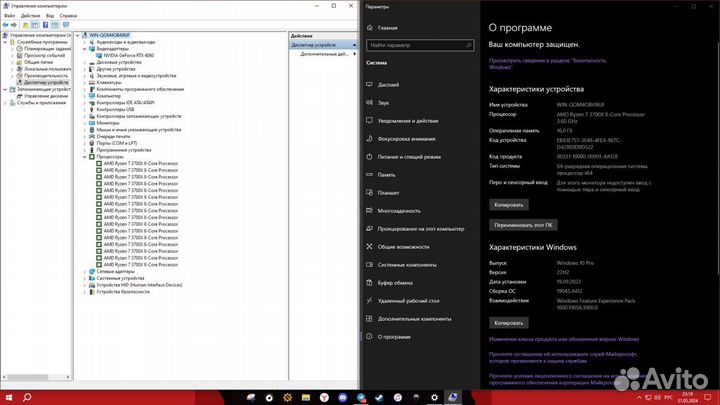Click the Переименовать этот ПК button
This screenshot has width=720, height=405.
(x=522, y=225)
